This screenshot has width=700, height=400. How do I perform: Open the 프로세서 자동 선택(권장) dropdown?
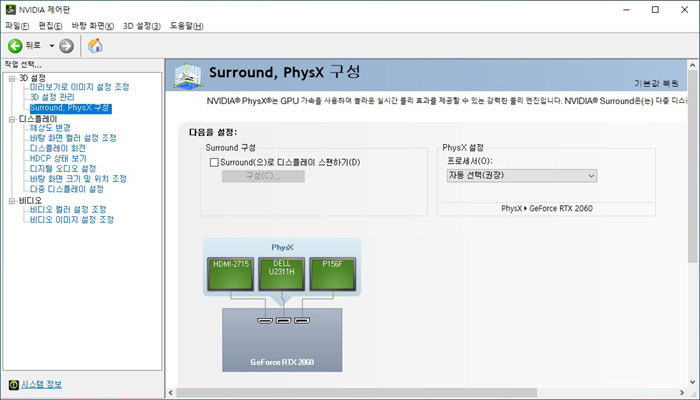521,175
